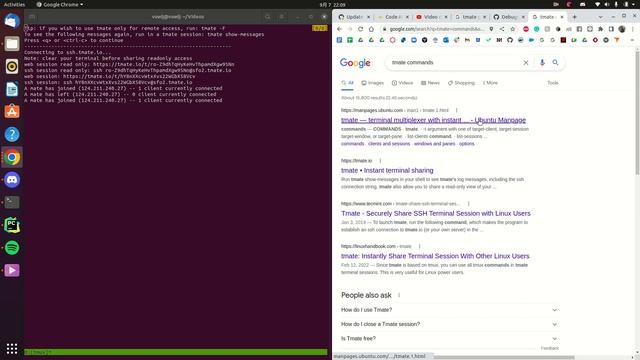Launch Rhythmbox from the dock

click(12, 66)
